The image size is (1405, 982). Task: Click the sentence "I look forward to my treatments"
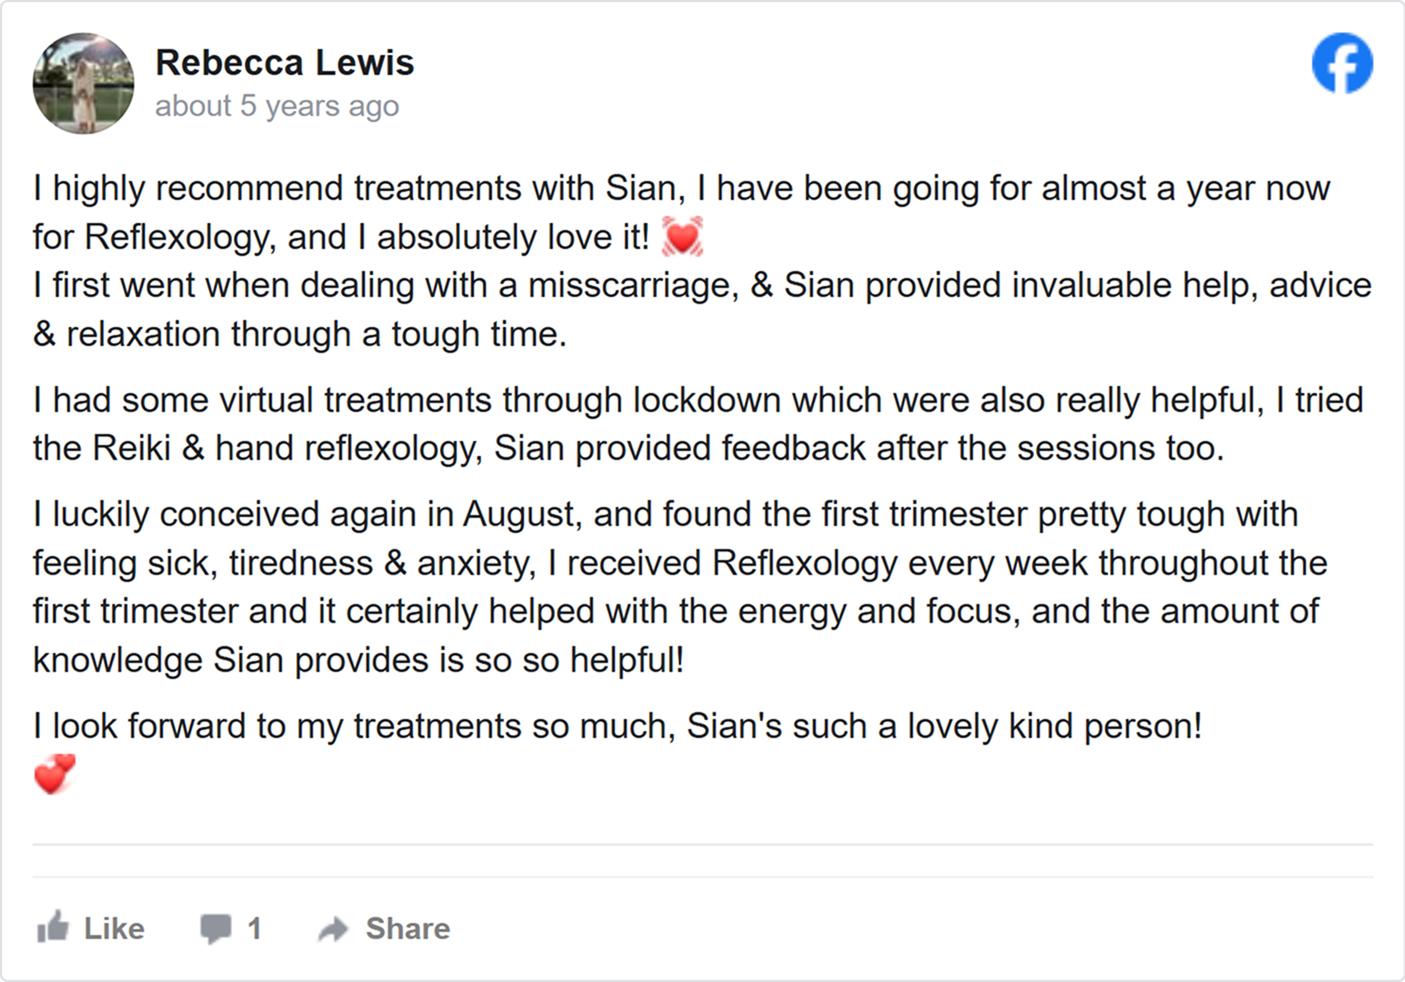pyautogui.click(x=617, y=726)
